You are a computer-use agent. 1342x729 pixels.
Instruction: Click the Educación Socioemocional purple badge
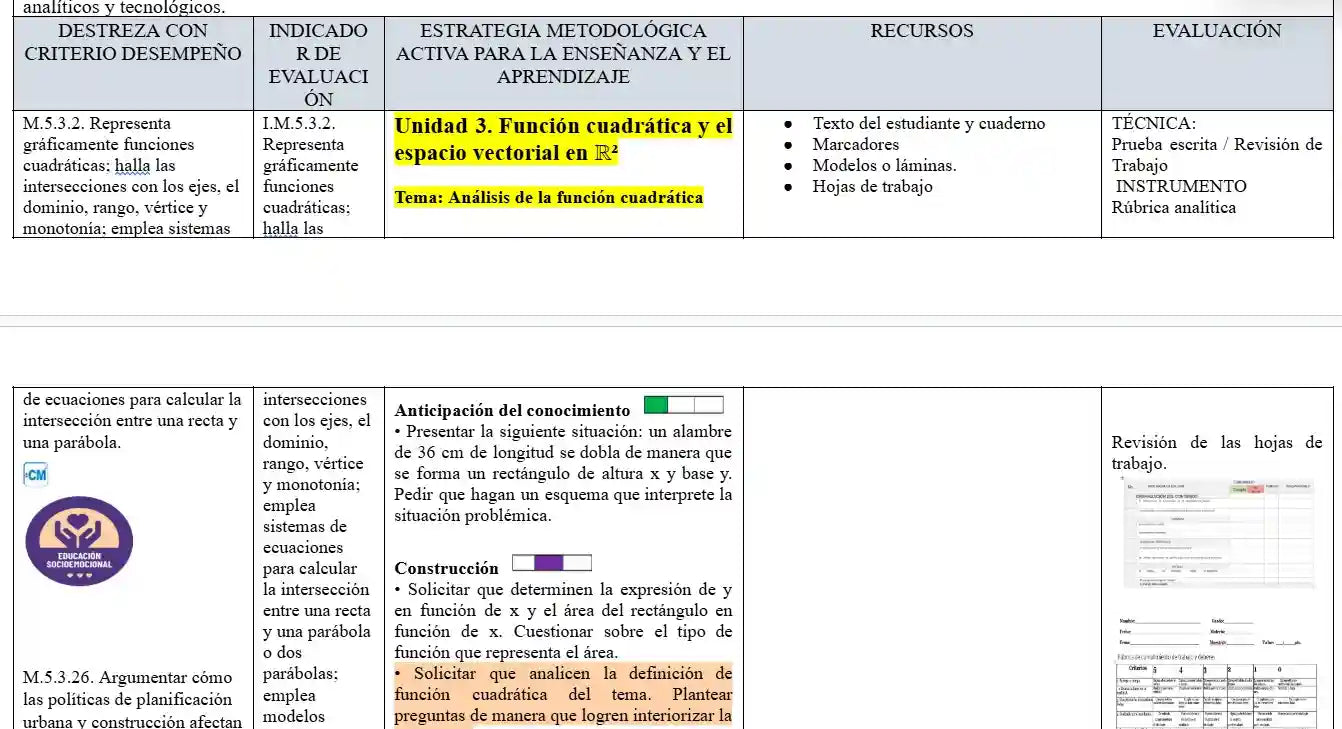[78, 541]
